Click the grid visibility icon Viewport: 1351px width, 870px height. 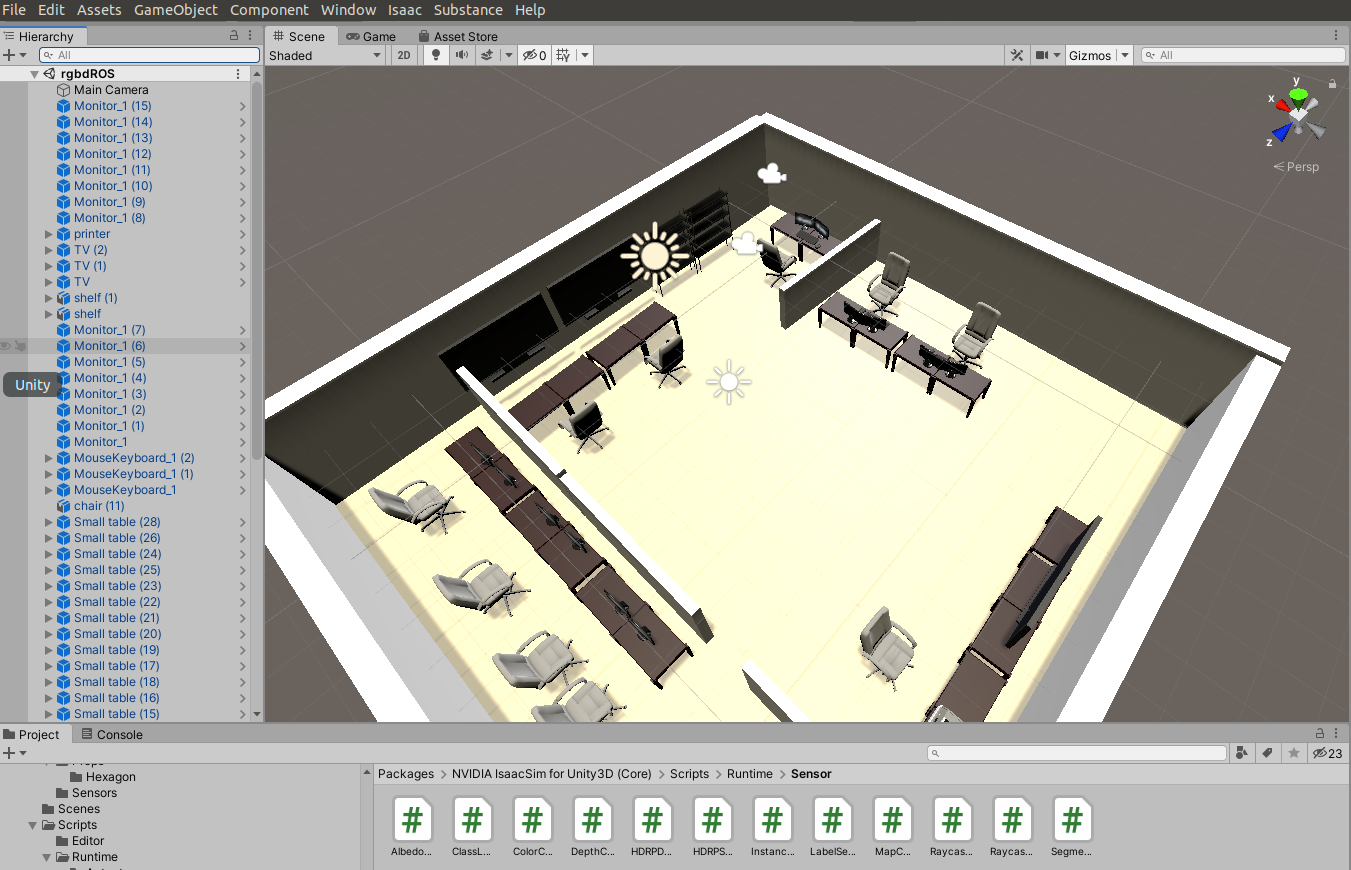click(563, 55)
